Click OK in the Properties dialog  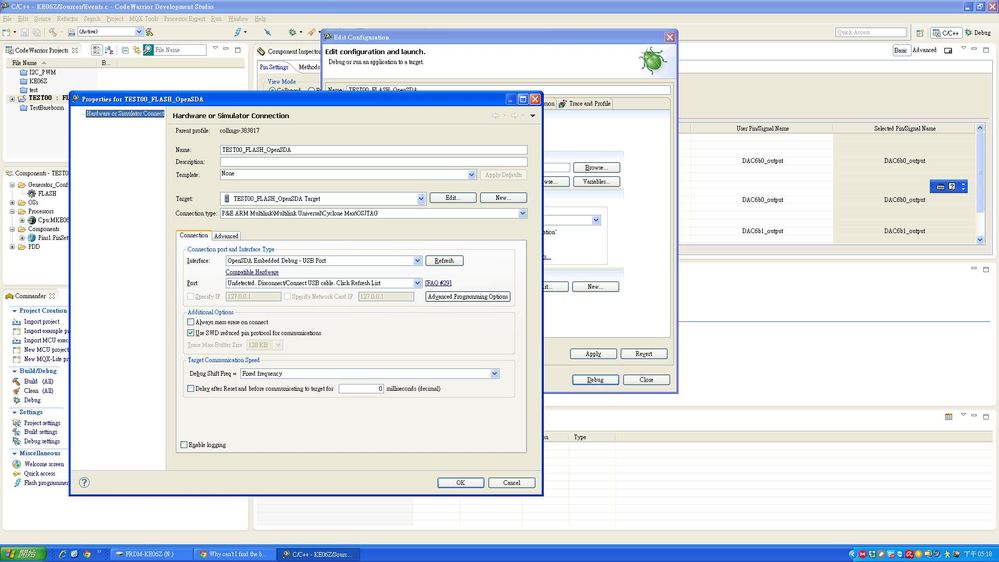pos(461,483)
